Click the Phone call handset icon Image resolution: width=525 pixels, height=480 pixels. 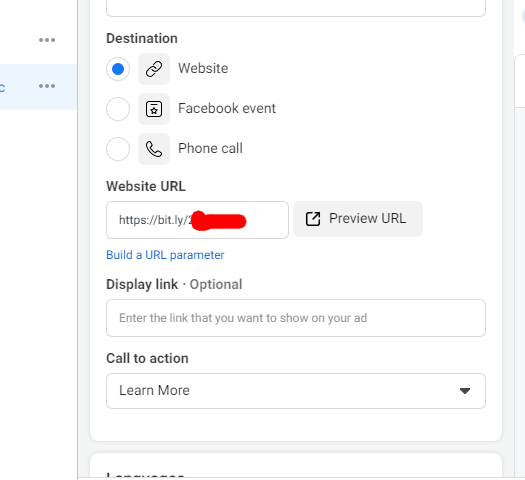[154, 149]
